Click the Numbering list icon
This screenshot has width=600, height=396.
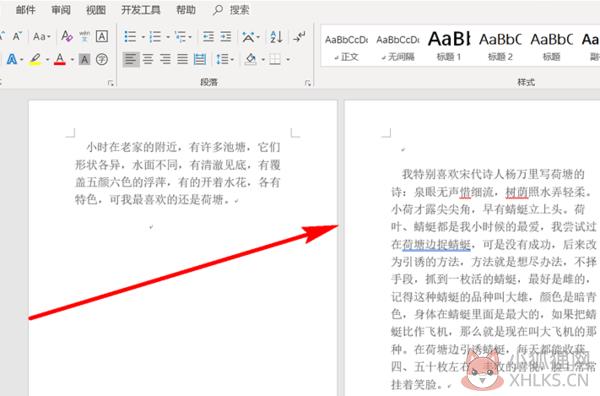(x=155, y=37)
